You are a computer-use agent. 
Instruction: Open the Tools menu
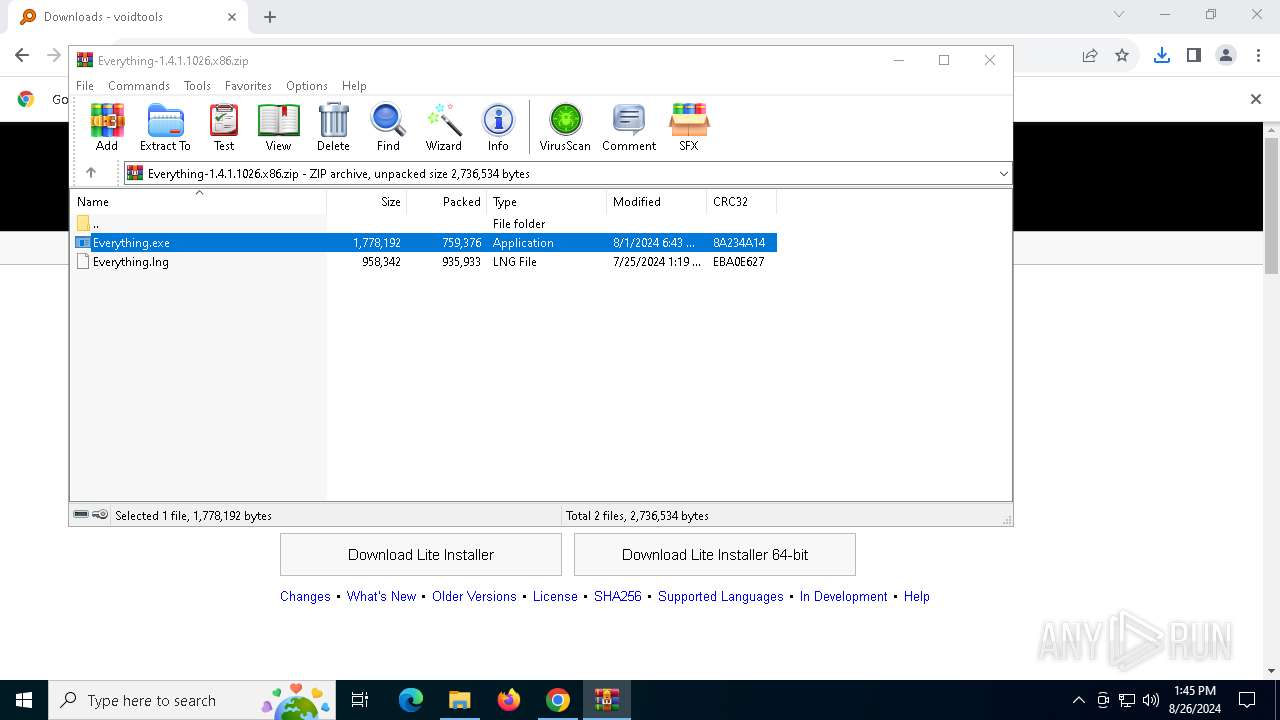pyautogui.click(x=197, y=86)
